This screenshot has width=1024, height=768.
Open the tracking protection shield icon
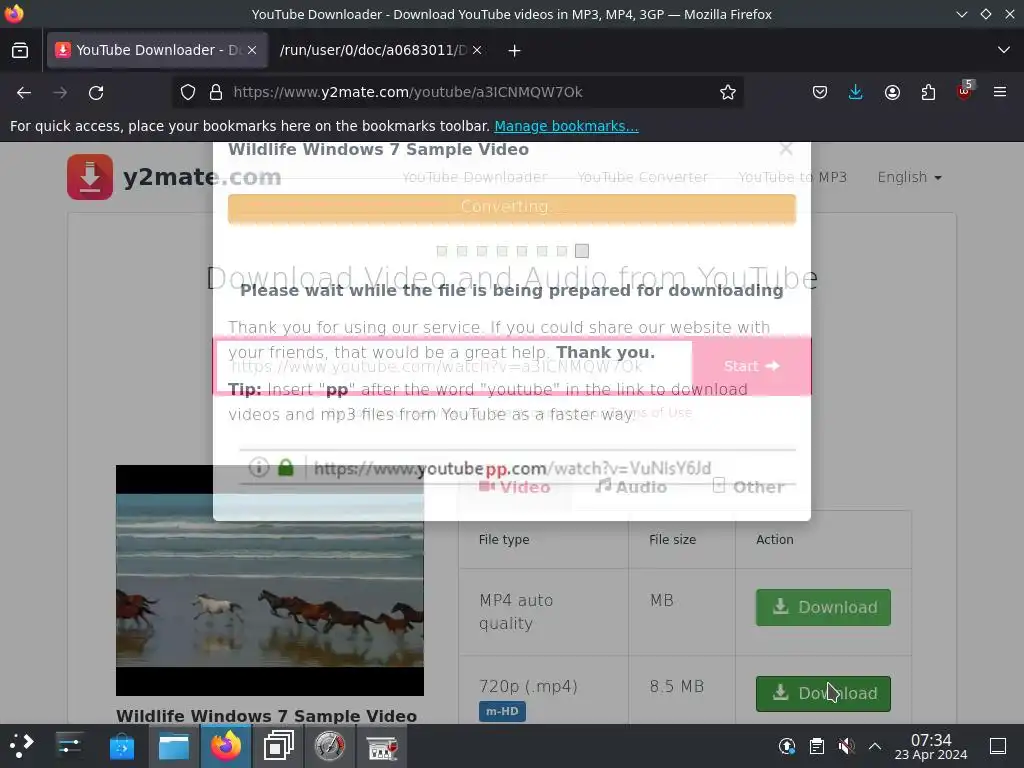tap(187, 92)
